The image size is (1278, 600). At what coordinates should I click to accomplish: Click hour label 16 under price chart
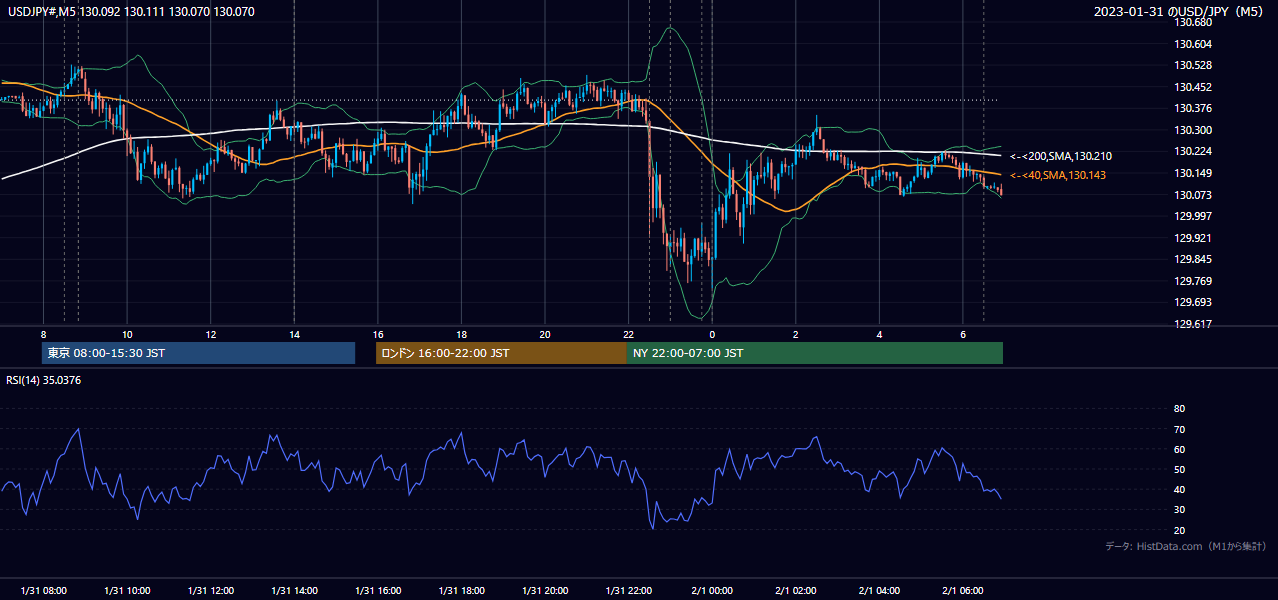coord(377,334)
